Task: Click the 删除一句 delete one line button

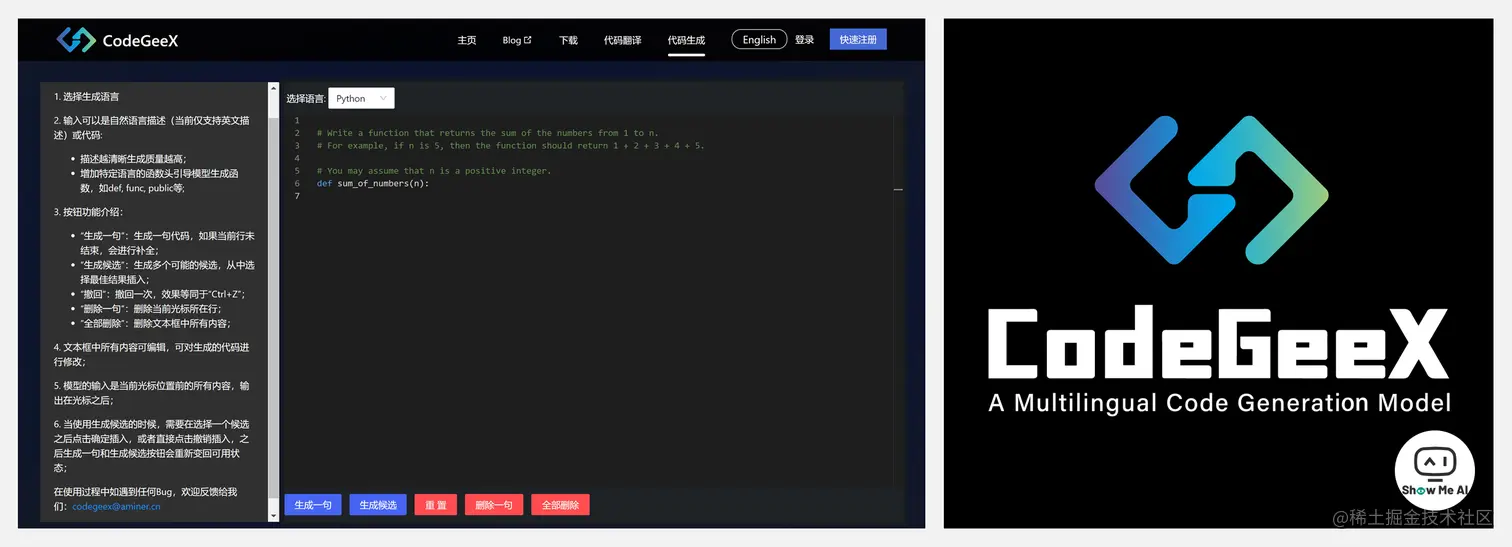Action: tap(494, 505)
